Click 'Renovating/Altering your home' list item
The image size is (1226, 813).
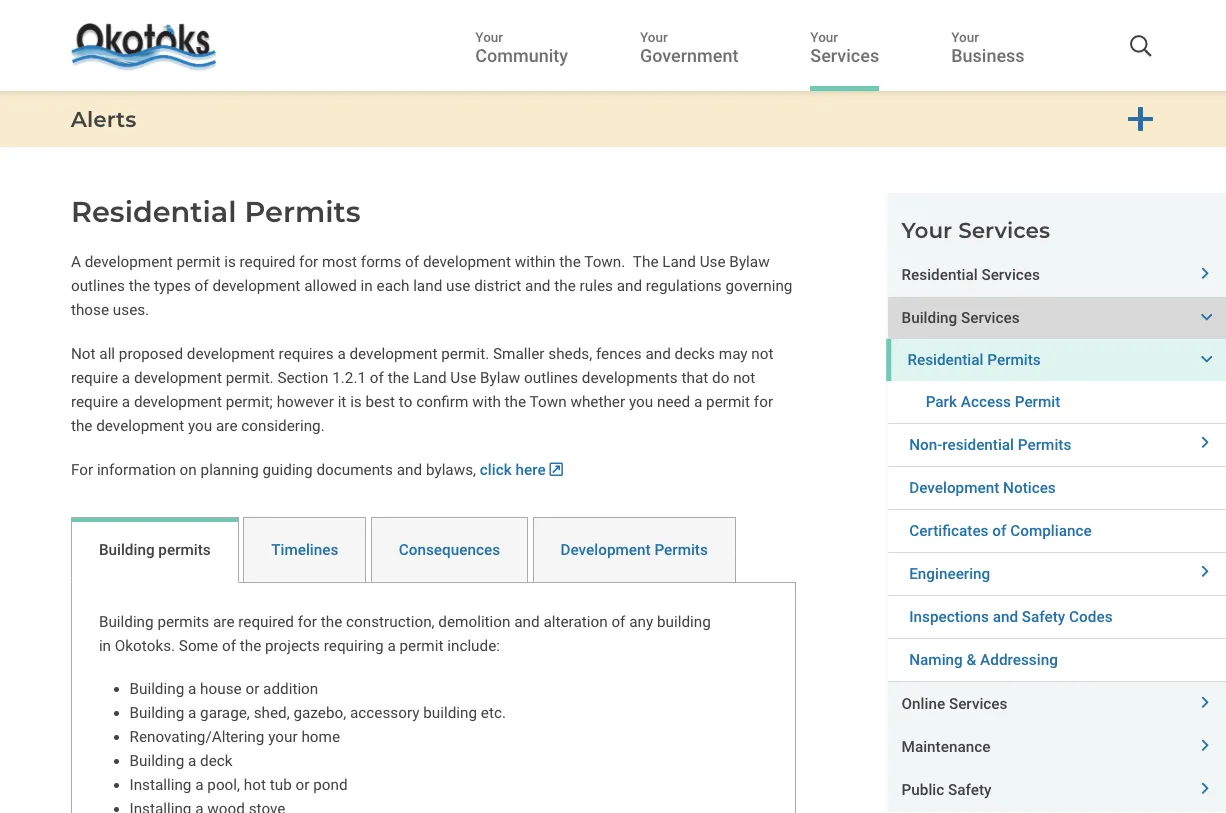235,737
